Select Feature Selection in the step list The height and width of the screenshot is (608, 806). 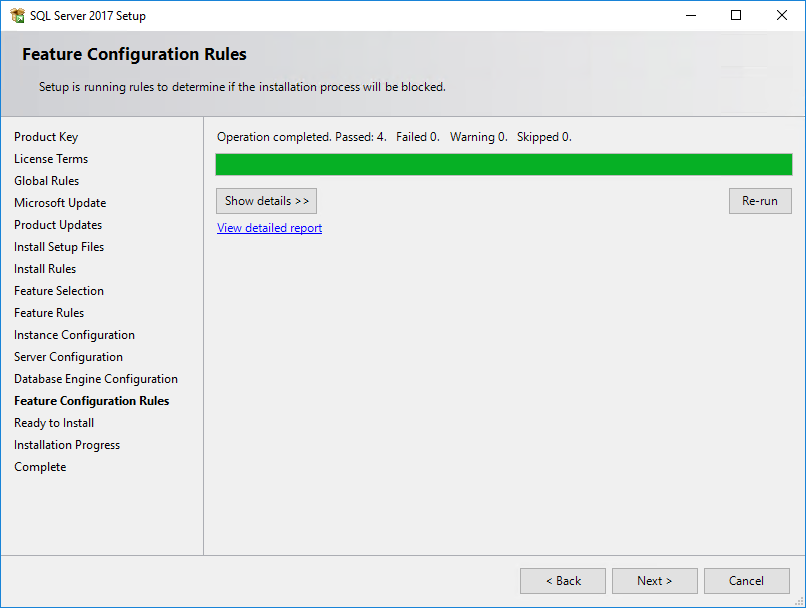pyautogui.click(x=59, y=291)
